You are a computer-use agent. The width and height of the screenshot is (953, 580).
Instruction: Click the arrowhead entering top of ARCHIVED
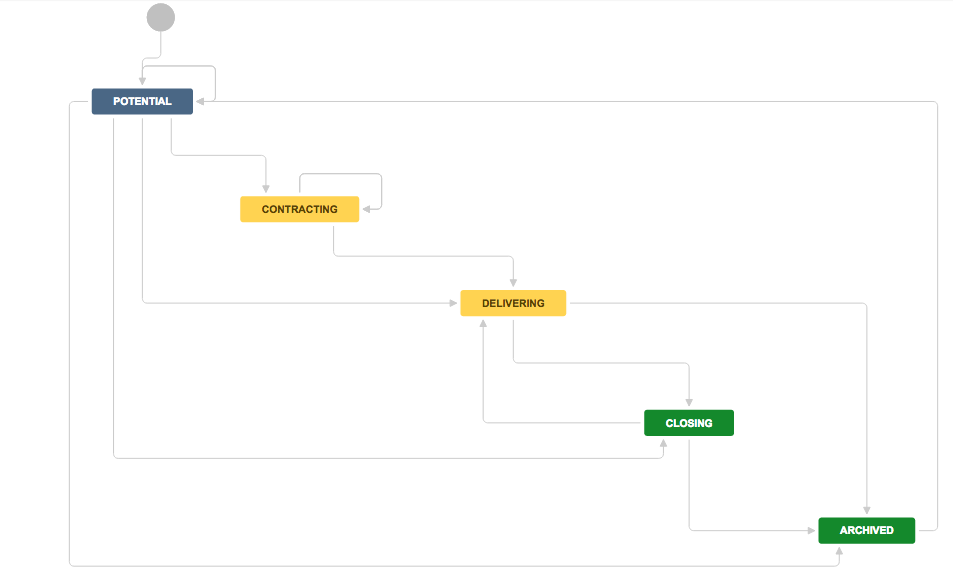pyautogui.click(x=866, y=510)
